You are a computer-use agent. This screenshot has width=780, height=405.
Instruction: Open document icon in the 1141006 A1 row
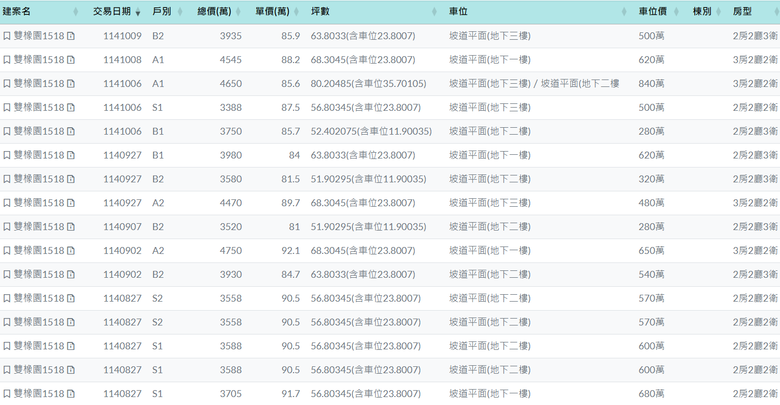point(71,84)
